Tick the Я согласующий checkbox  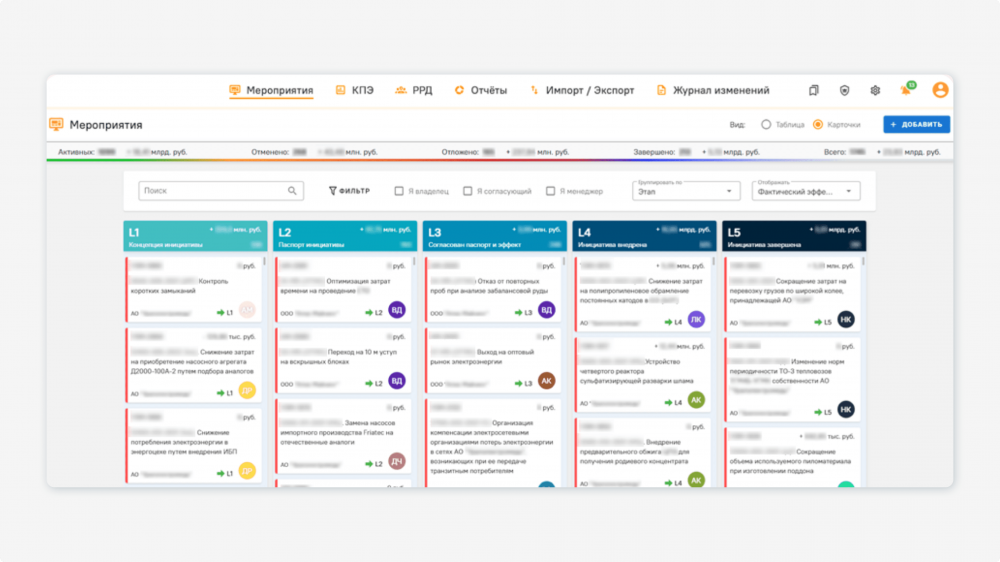[x=467, y=191]
